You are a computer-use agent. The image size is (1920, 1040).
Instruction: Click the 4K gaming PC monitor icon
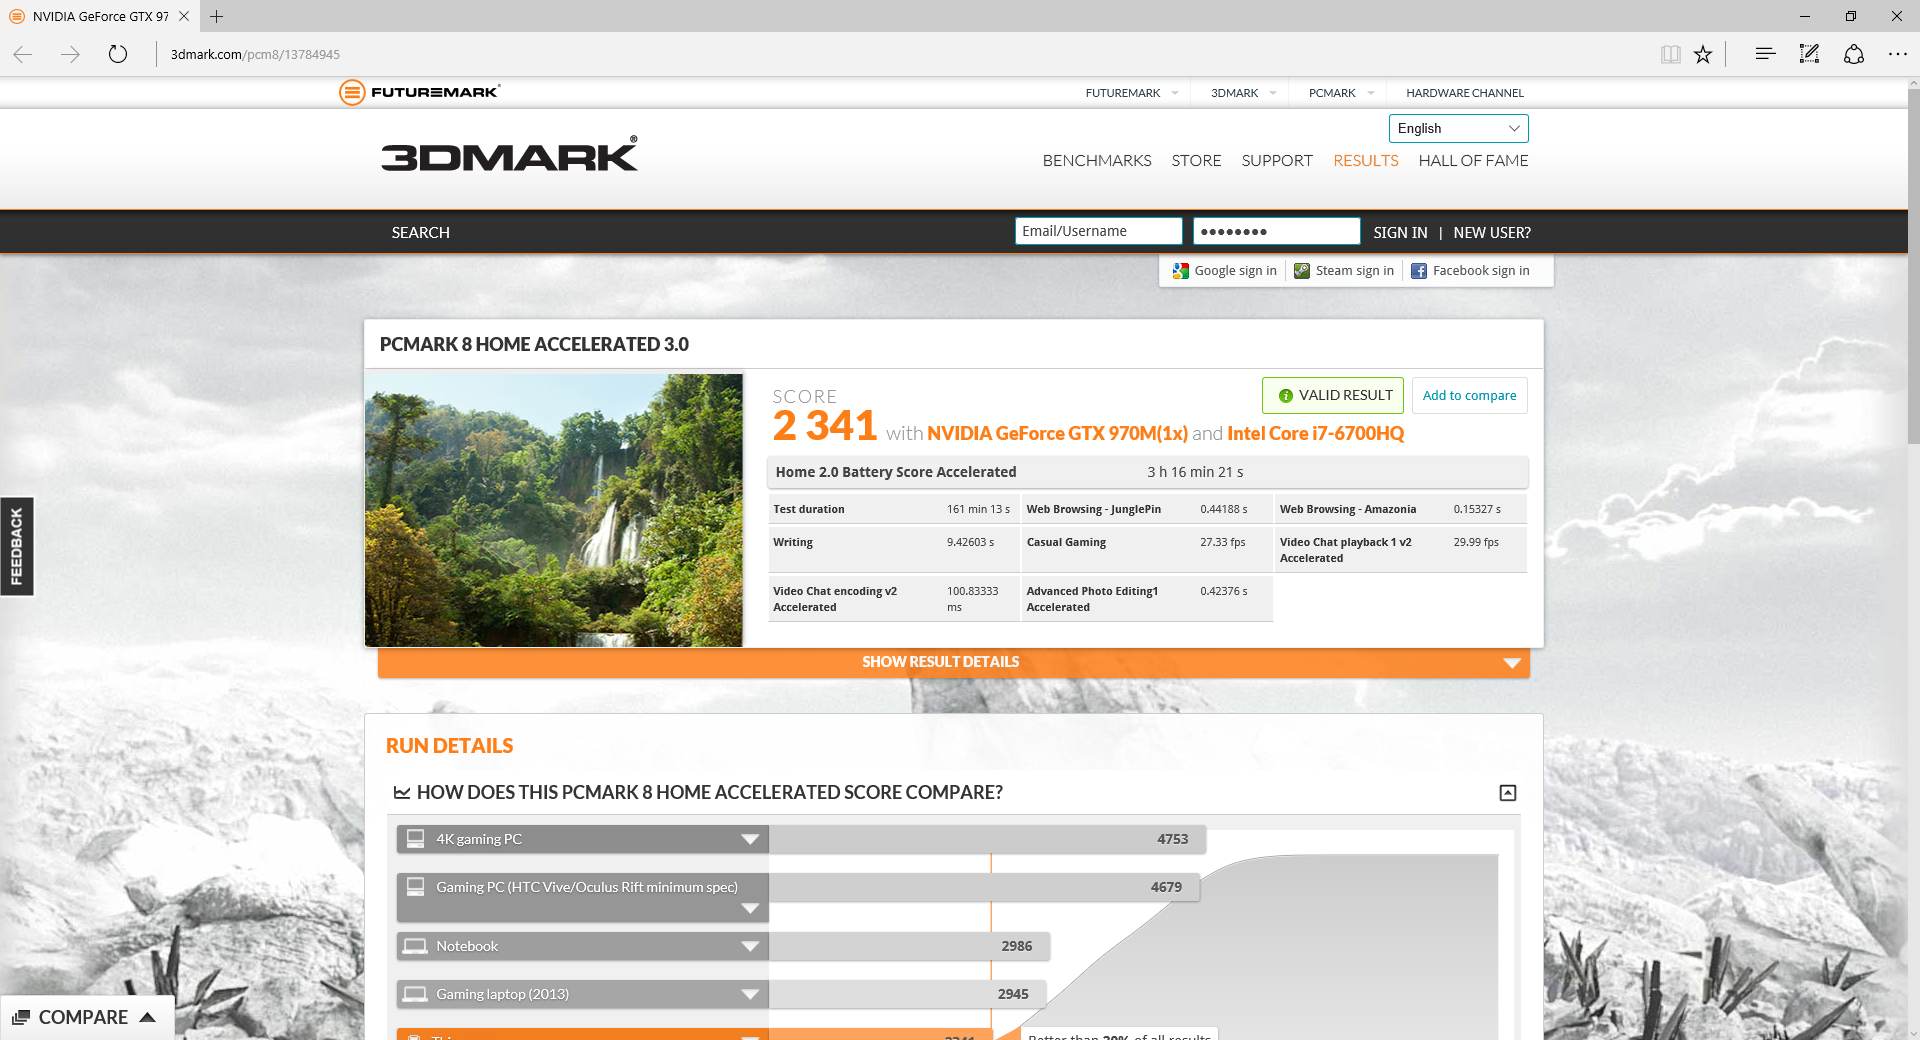click(x=415, y=839)
